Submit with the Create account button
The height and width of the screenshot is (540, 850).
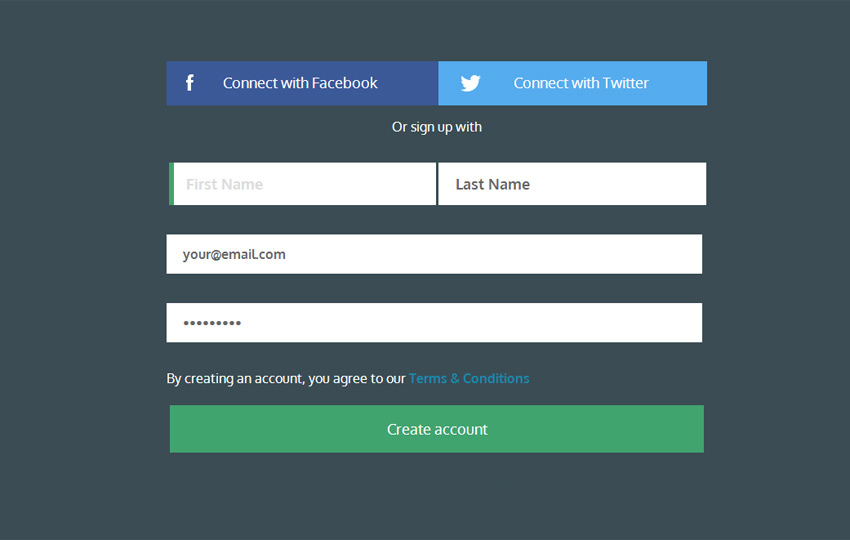[x=436, y=429]
